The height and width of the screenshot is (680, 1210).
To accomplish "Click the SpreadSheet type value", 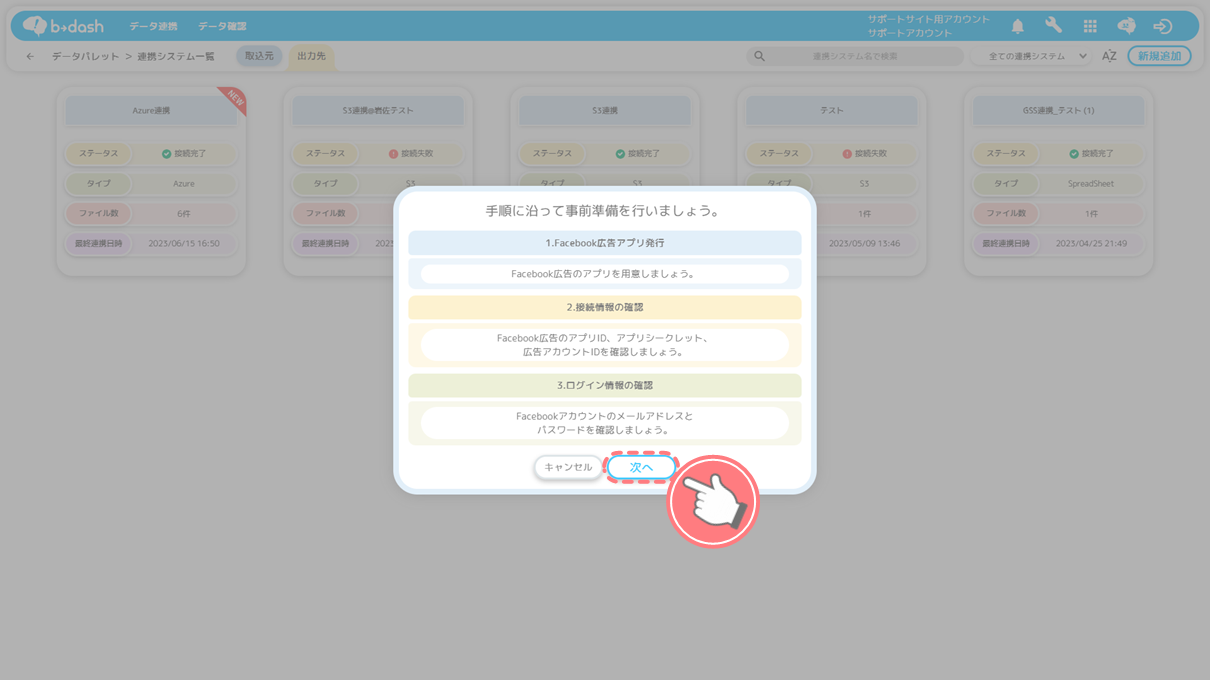I will pyautogui.click(x=1090, y=184).
